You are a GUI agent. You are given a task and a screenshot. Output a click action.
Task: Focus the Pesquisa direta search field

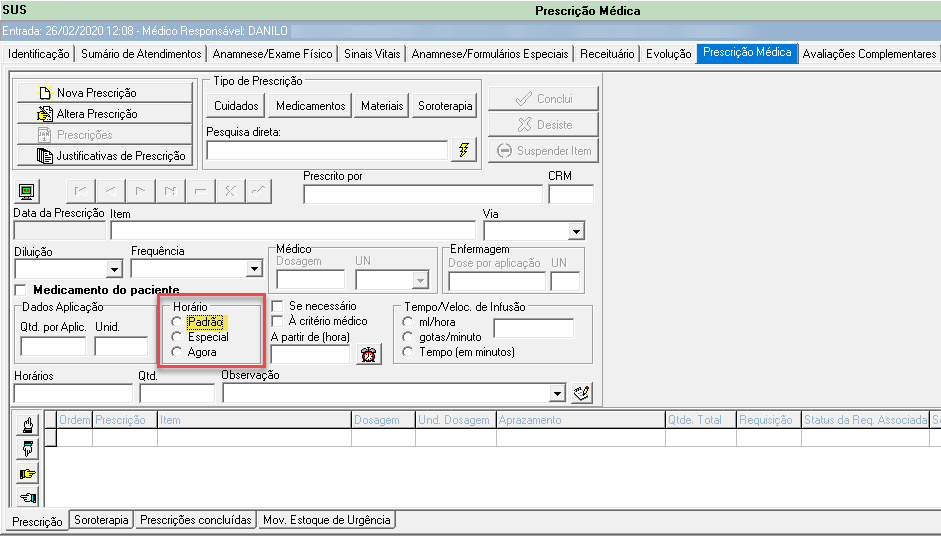(327, 150)
